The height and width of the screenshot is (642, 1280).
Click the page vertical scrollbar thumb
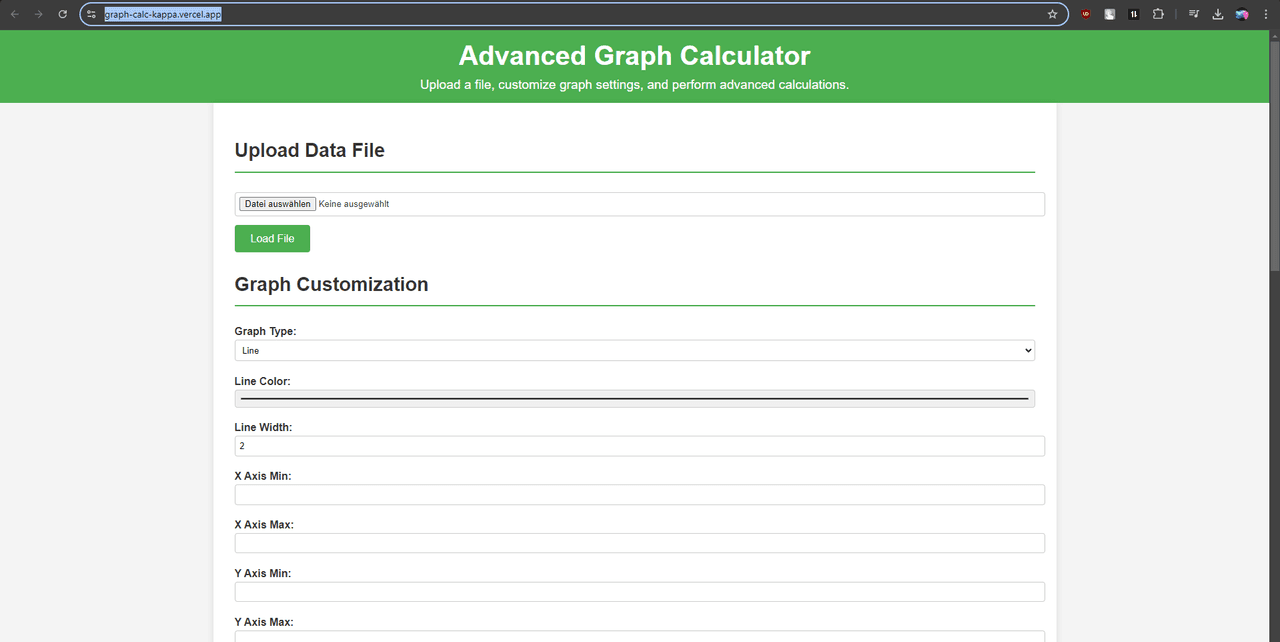pyautogui.click(x=1274, y=155)
